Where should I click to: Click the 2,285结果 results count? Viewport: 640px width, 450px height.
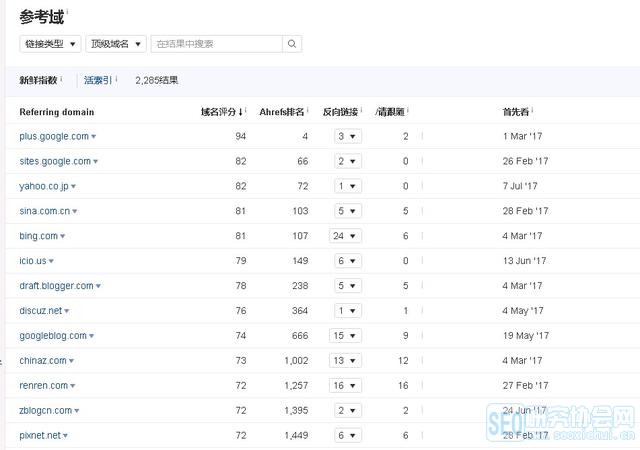tap(157, 80)
